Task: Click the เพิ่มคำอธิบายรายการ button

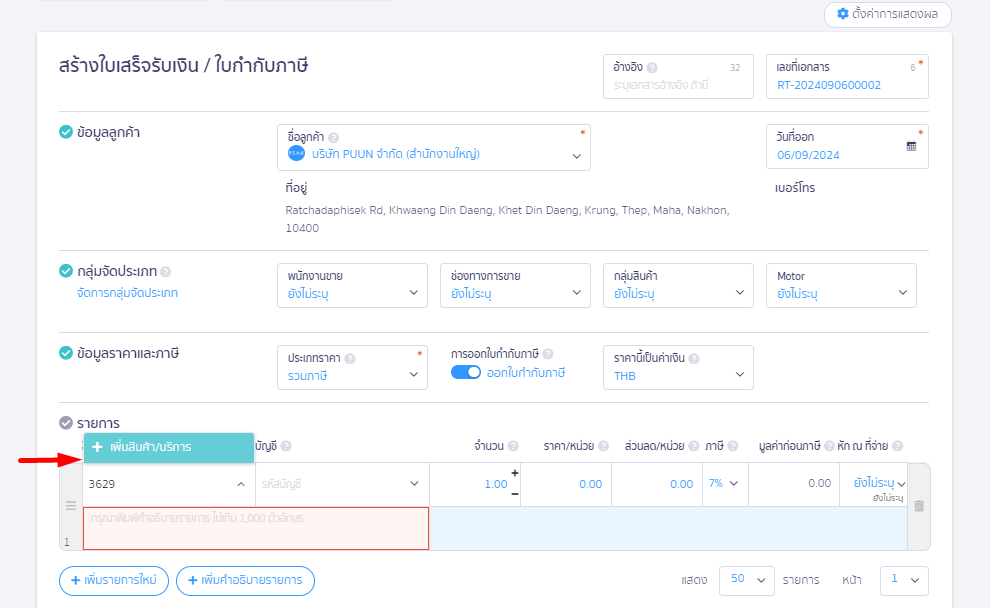Action: point(245,581)
